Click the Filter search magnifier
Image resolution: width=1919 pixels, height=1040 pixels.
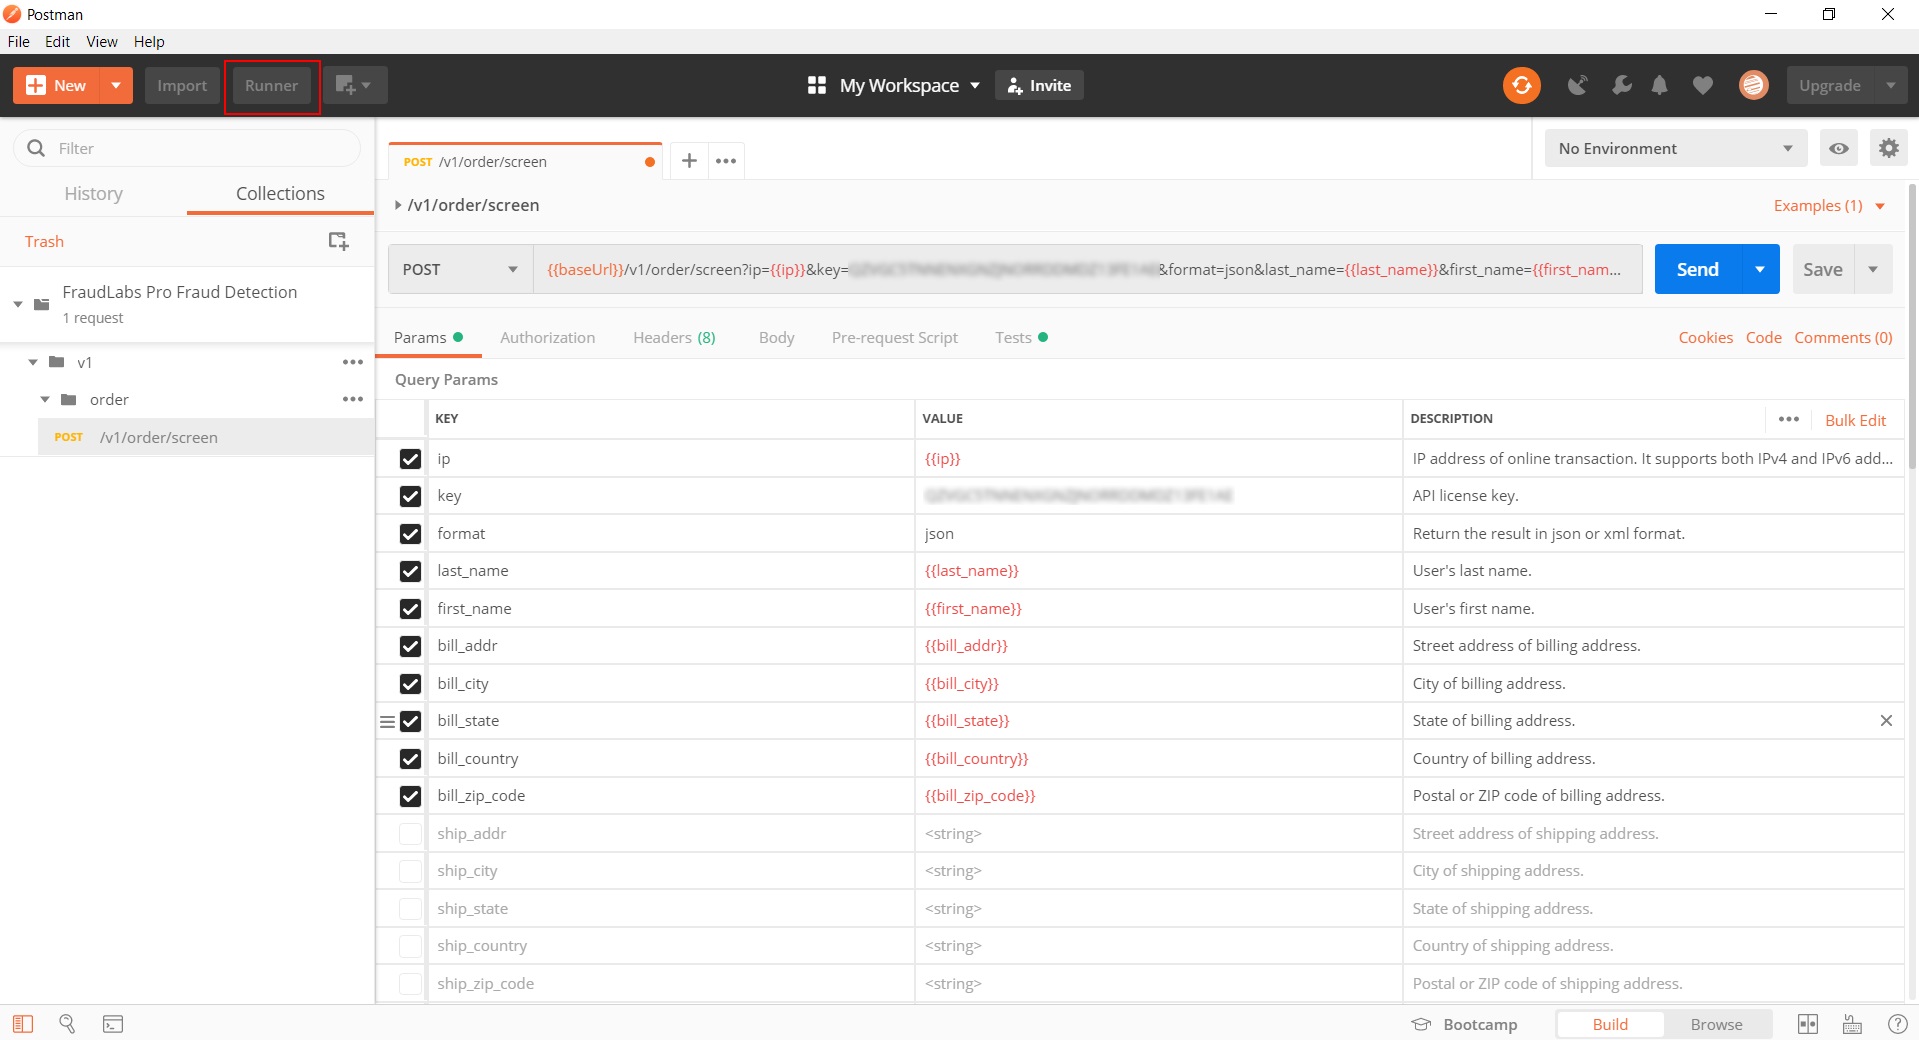(x=36, y=148)
